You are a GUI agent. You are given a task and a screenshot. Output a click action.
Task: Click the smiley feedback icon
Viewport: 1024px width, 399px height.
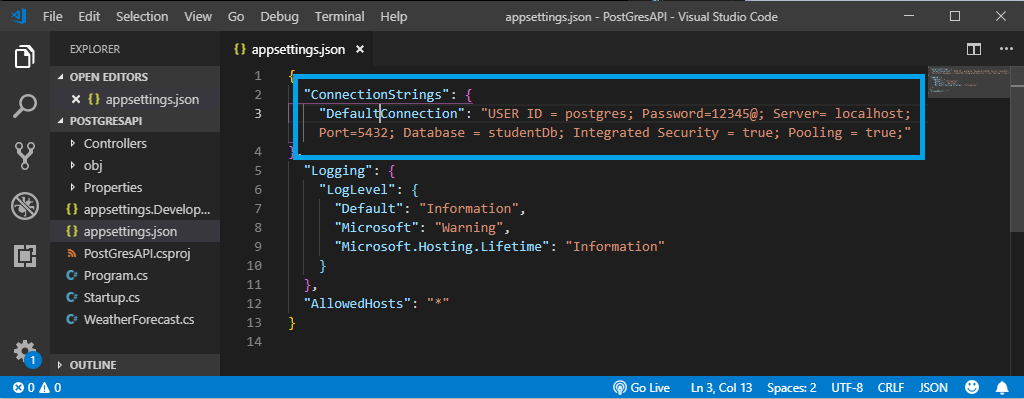pyautogui.click(x=972, y=387)
